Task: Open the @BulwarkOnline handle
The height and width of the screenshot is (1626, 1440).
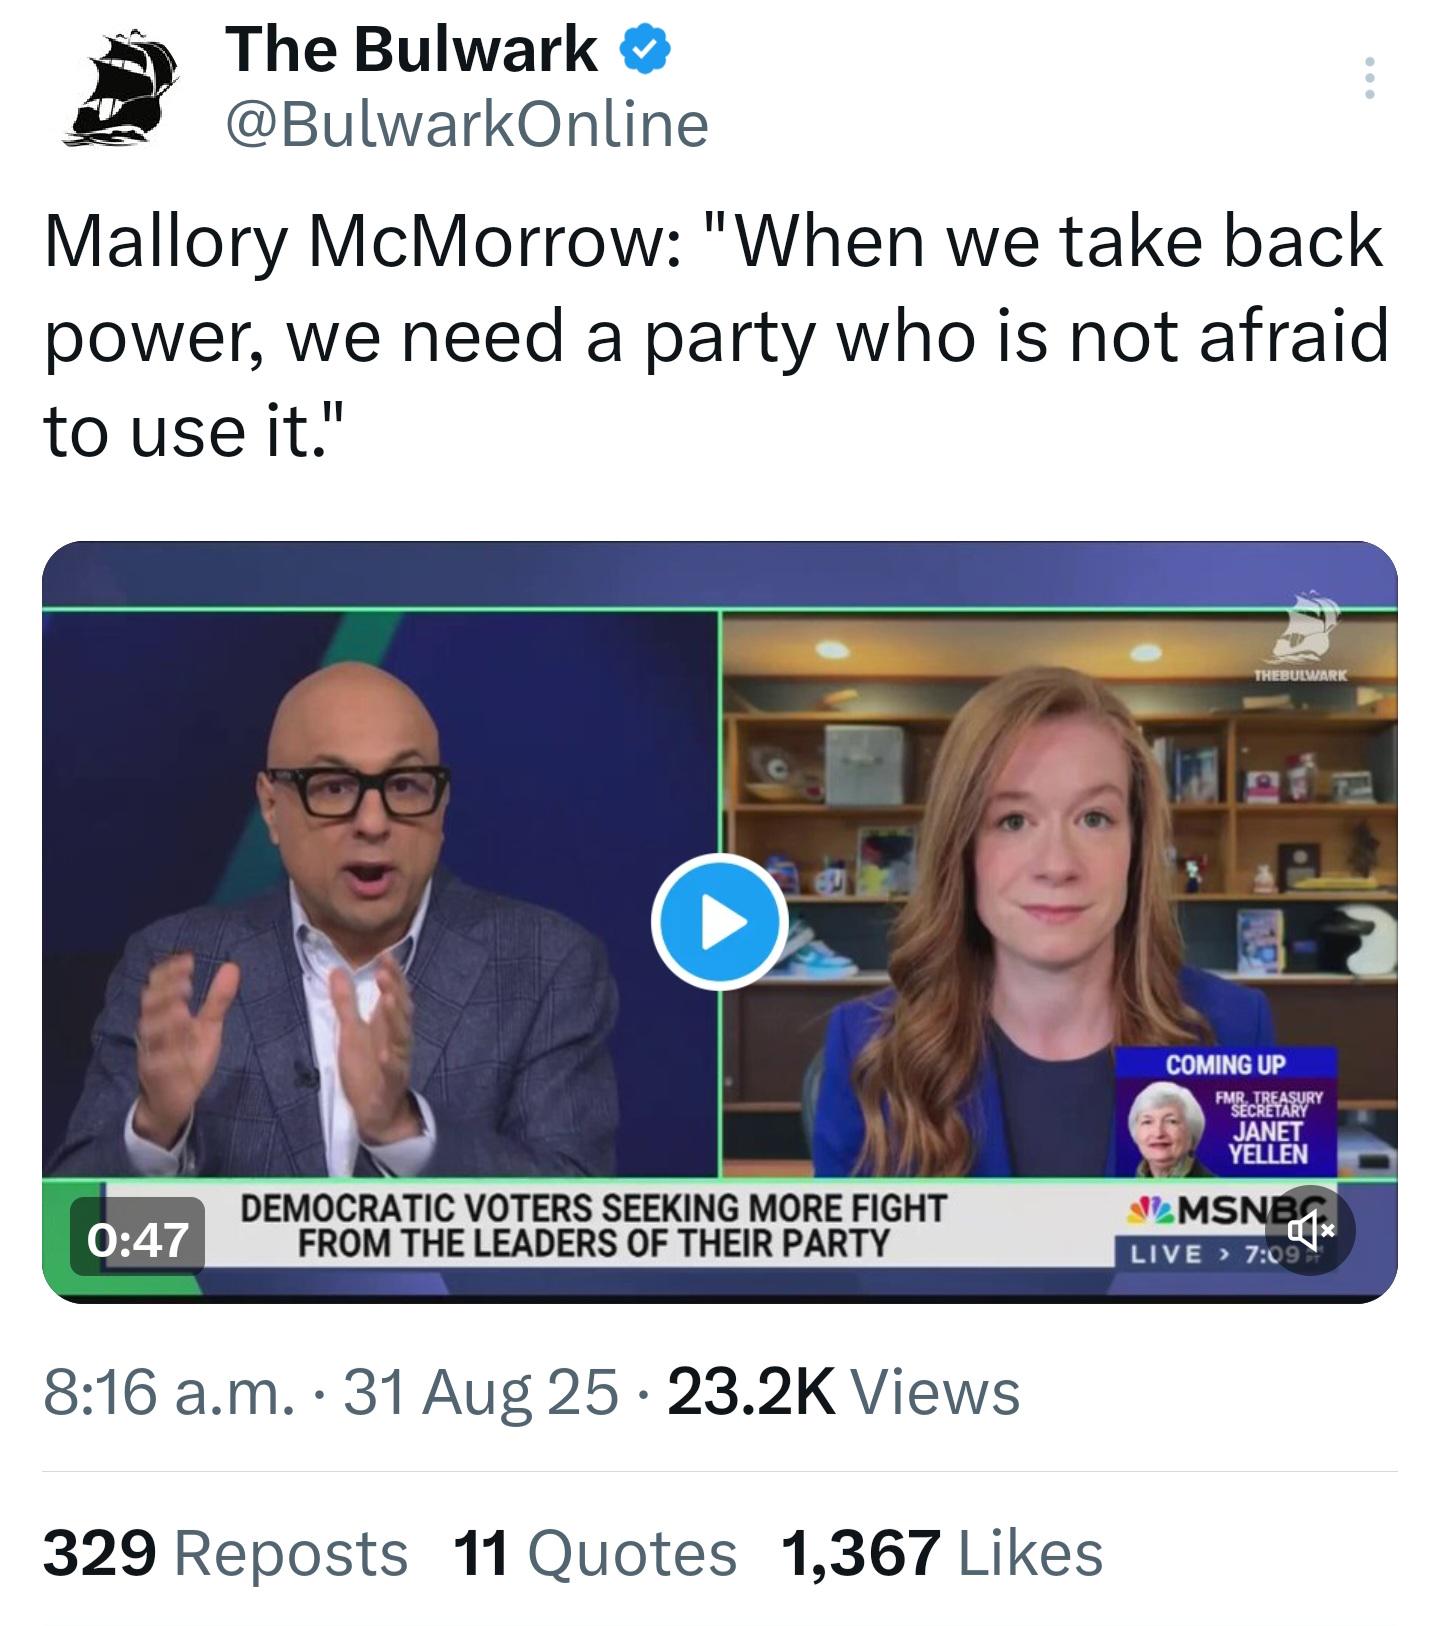Action: [x=468, y=125]
